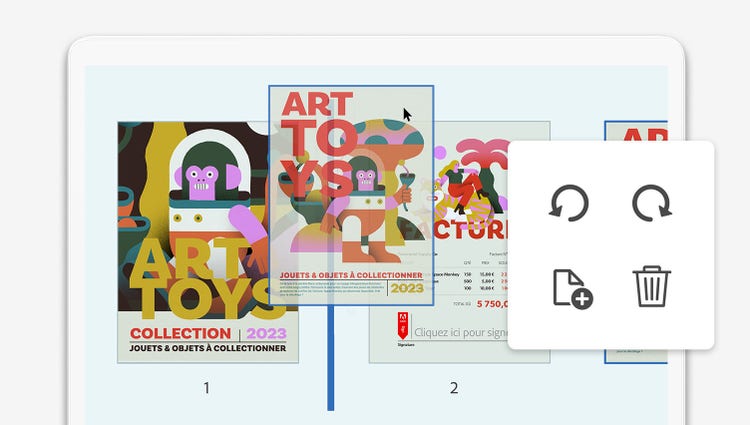Click the page number 2 label
Viewport: 750px width, 425px height.
[454, 388]
